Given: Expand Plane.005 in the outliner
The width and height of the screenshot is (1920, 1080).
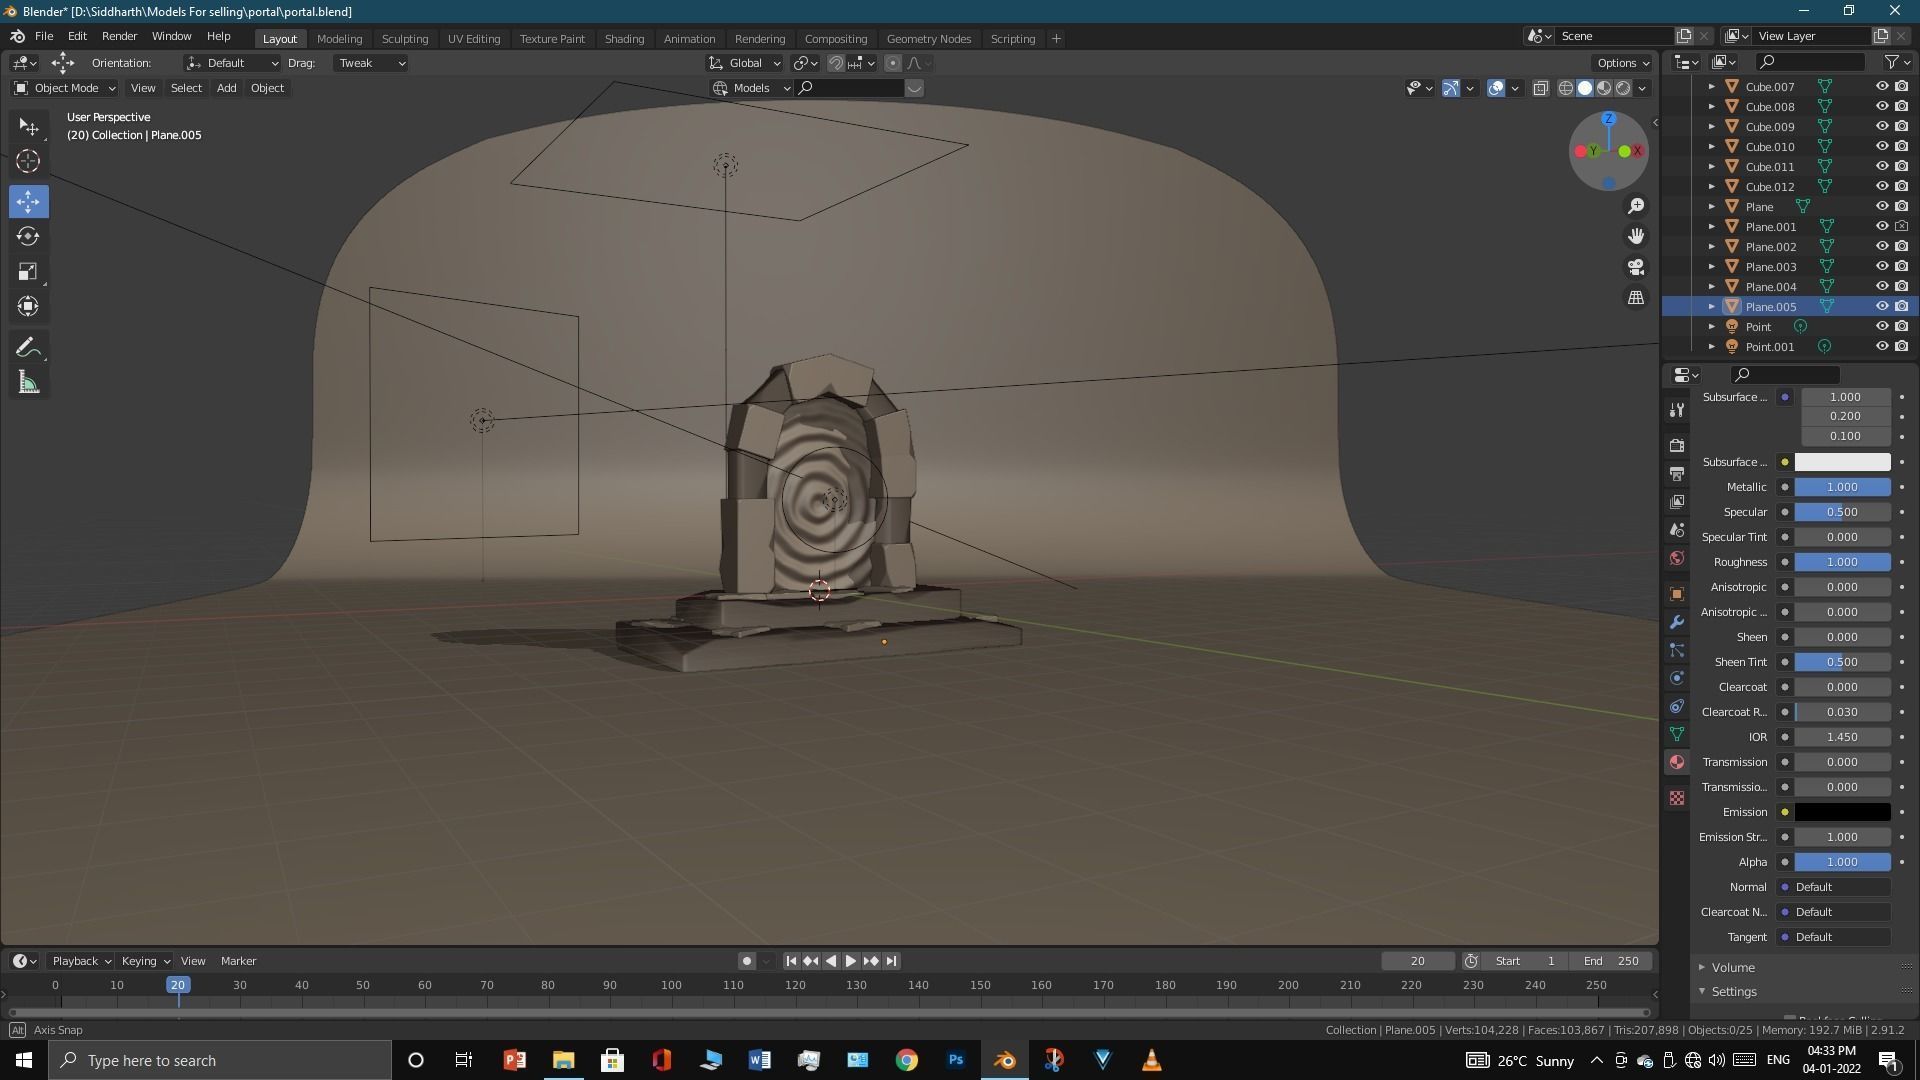Looking at the screenshot, I should tap(1711, 307).
